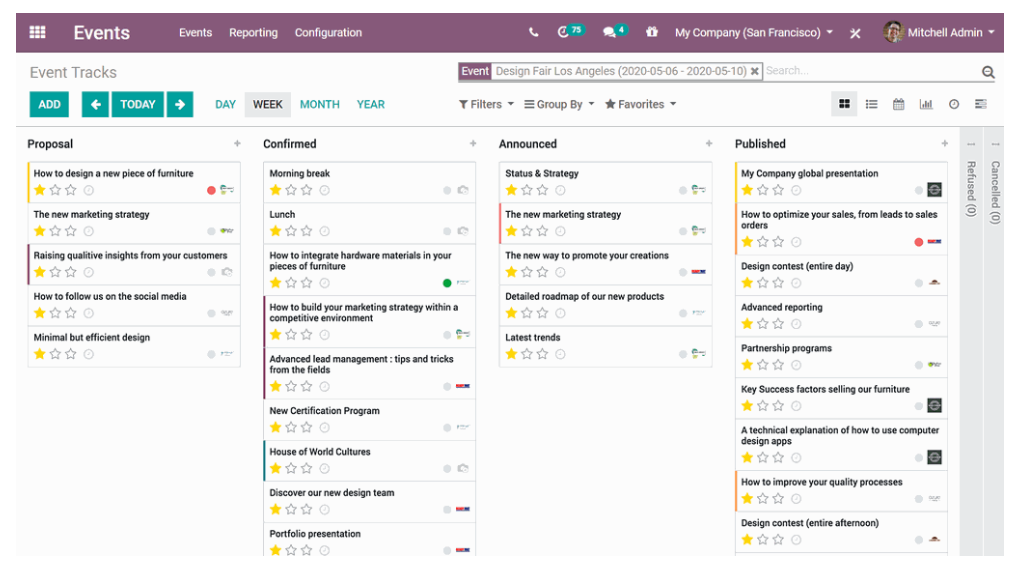Open the calendar view icon
1020x576 pixels.
point(897,103)
